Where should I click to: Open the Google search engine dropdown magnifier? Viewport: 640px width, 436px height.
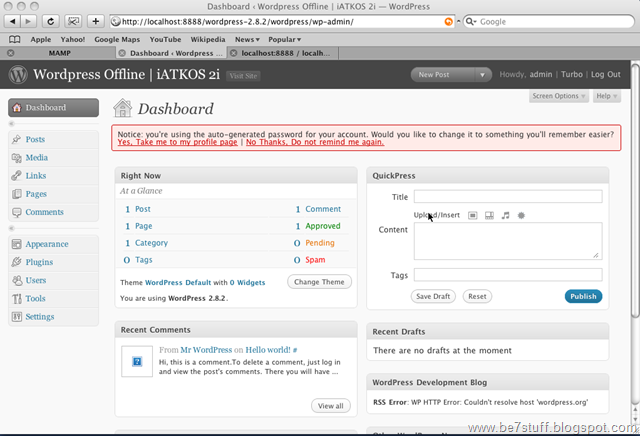(471, 21)
